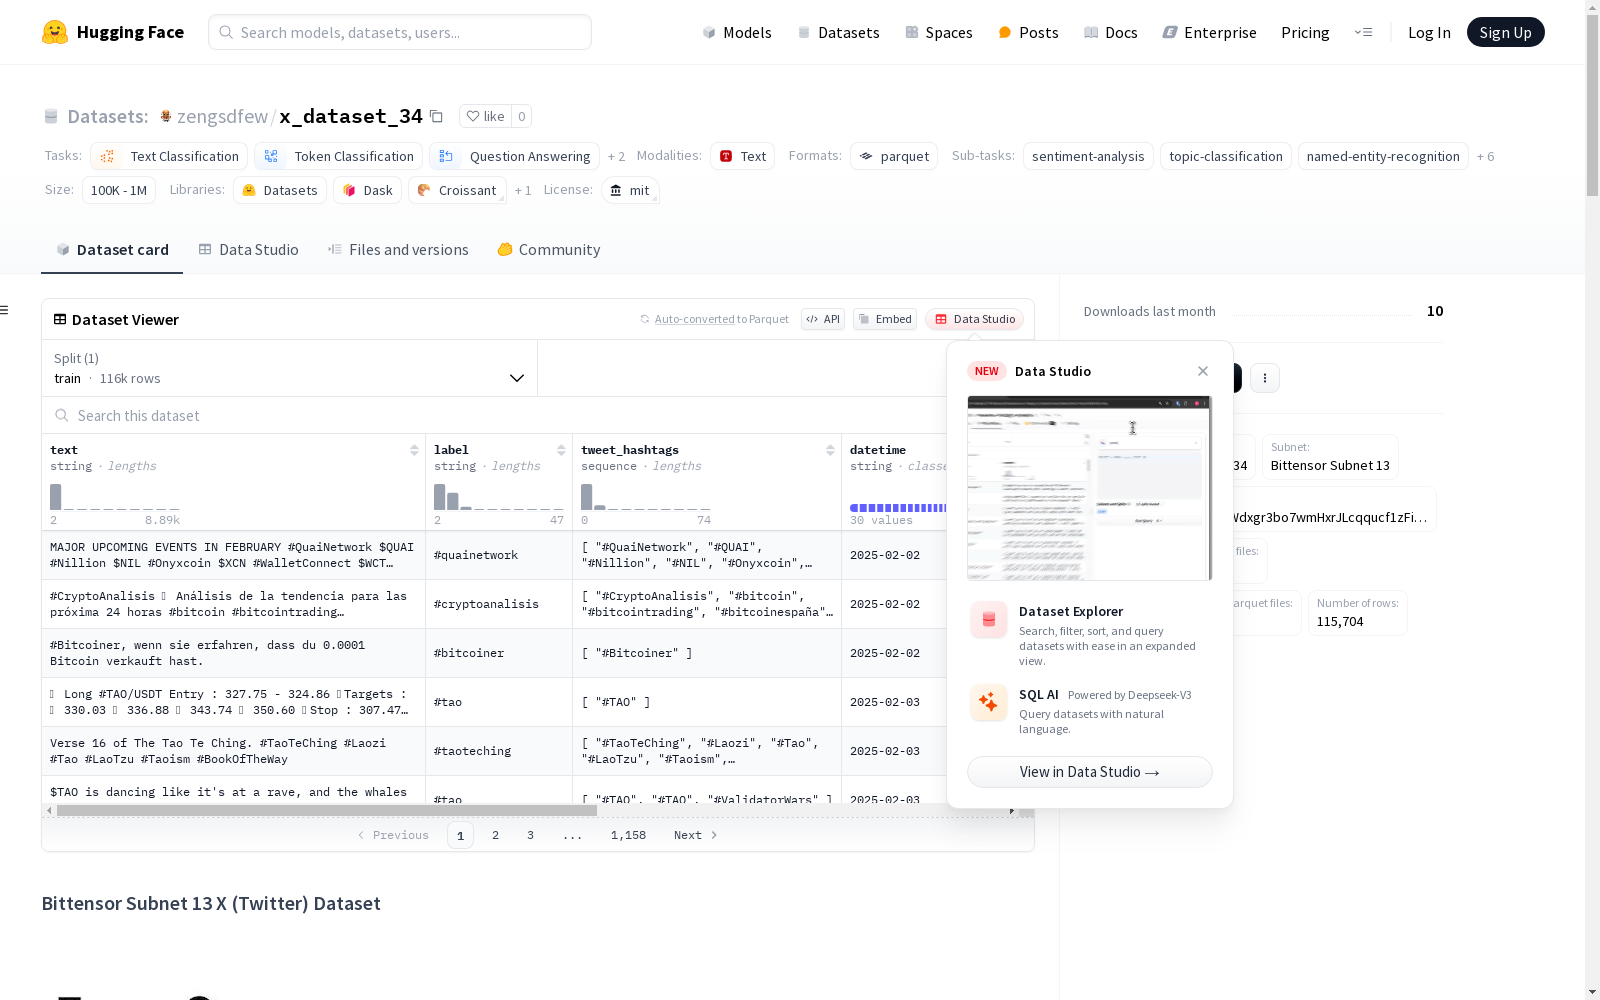The image size is (1600, 1000).
Task: Click the zengsdfew username link
Action: 222,116
